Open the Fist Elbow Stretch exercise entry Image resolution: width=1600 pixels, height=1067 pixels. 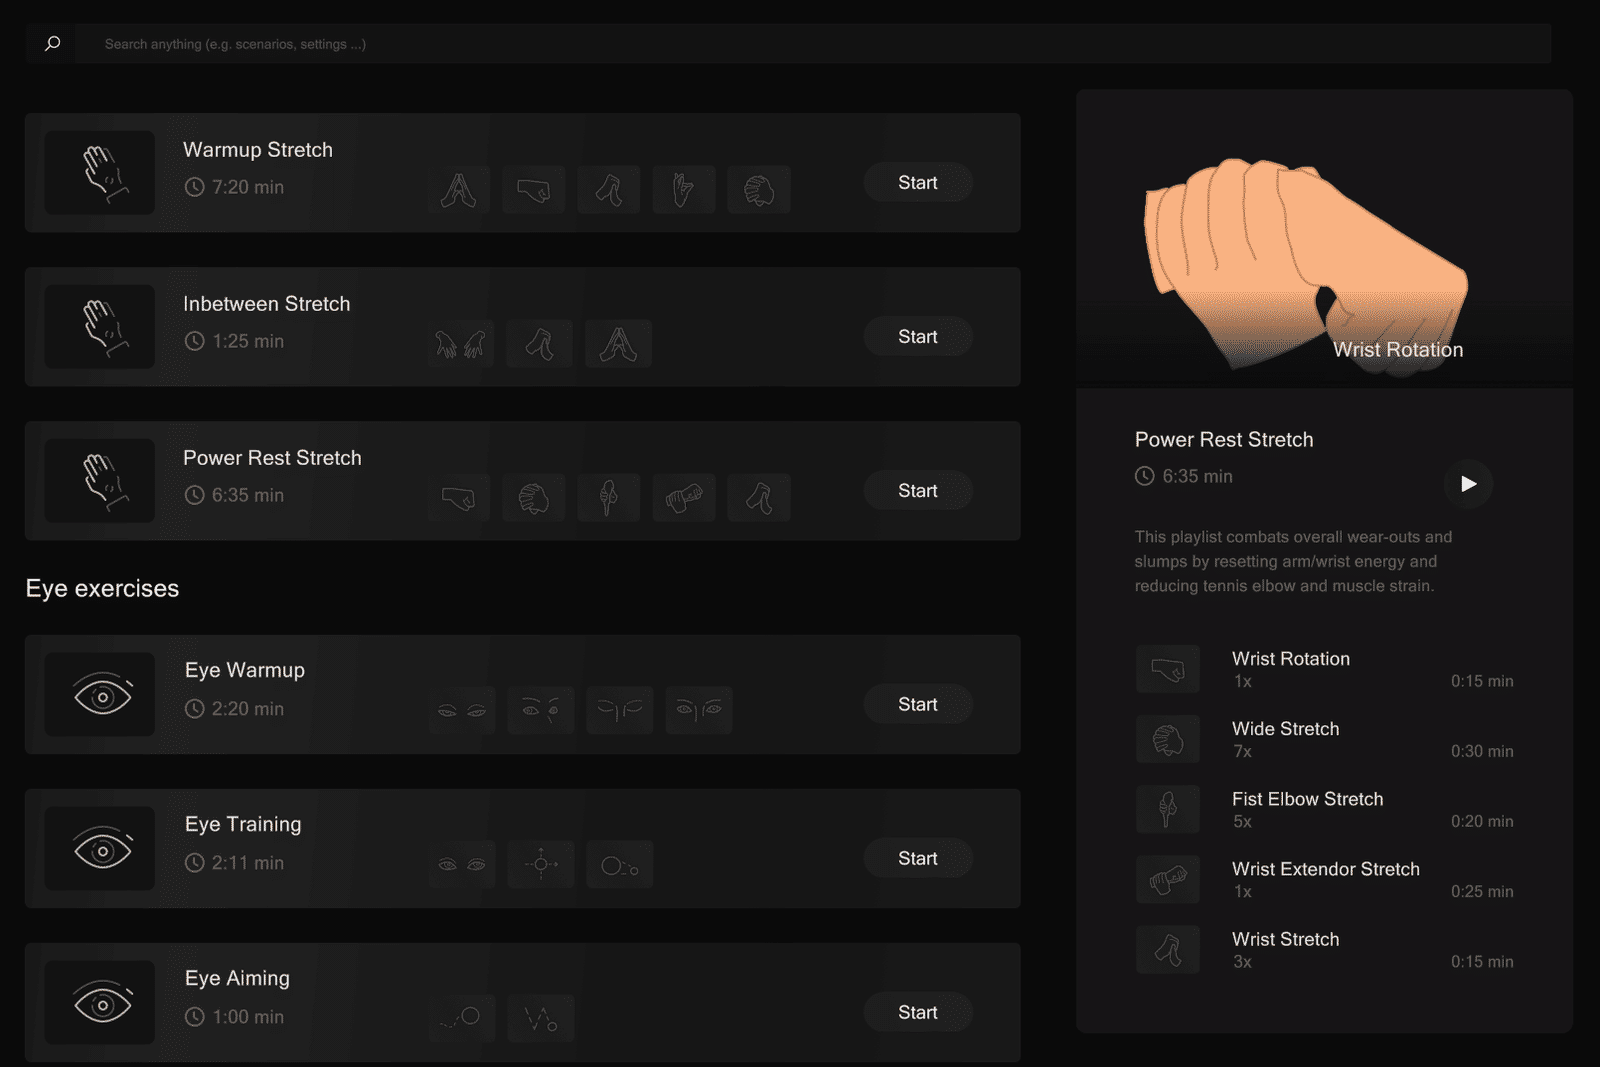coord(1325,810)
